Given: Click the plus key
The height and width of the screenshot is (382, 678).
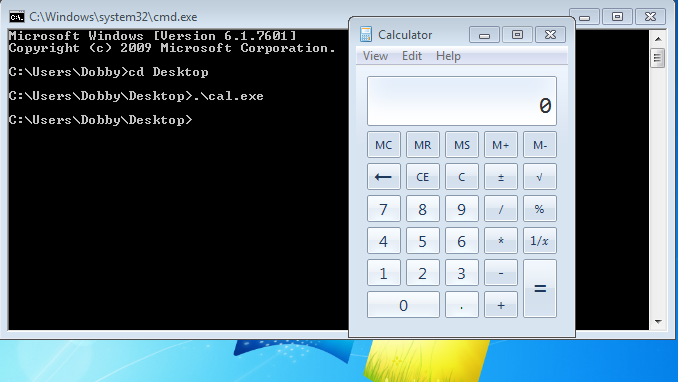Looking at the screenshot, I should (x=501, y=305).
